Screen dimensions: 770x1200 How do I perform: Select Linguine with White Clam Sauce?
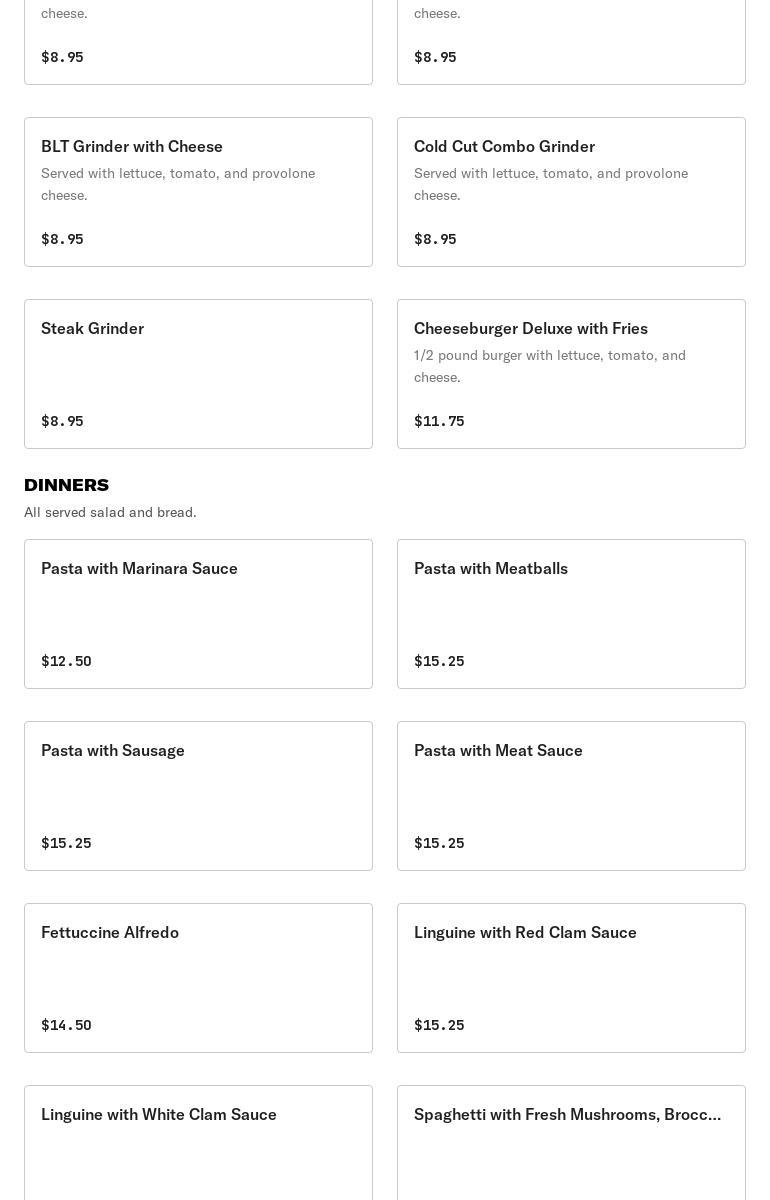198,1143
